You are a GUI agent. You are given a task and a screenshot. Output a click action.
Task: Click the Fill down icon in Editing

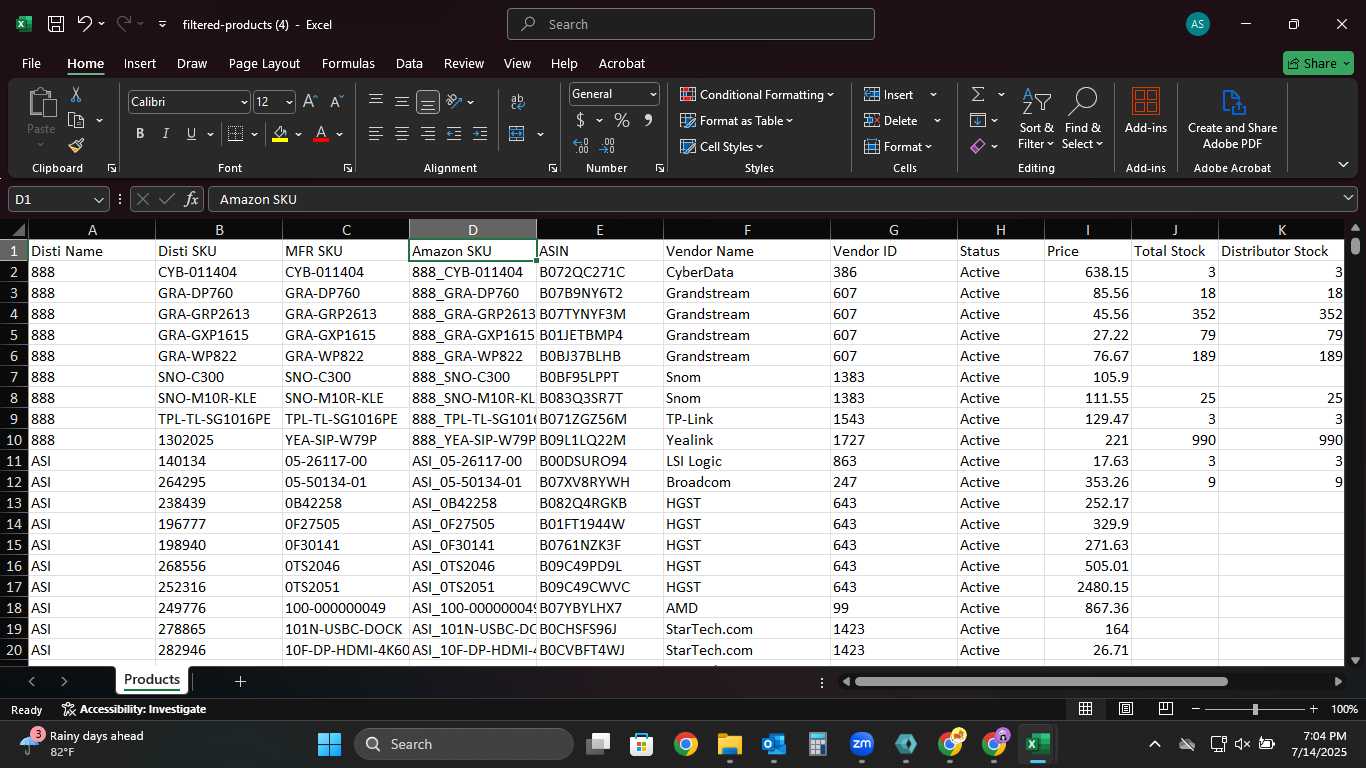pos(977,120)
